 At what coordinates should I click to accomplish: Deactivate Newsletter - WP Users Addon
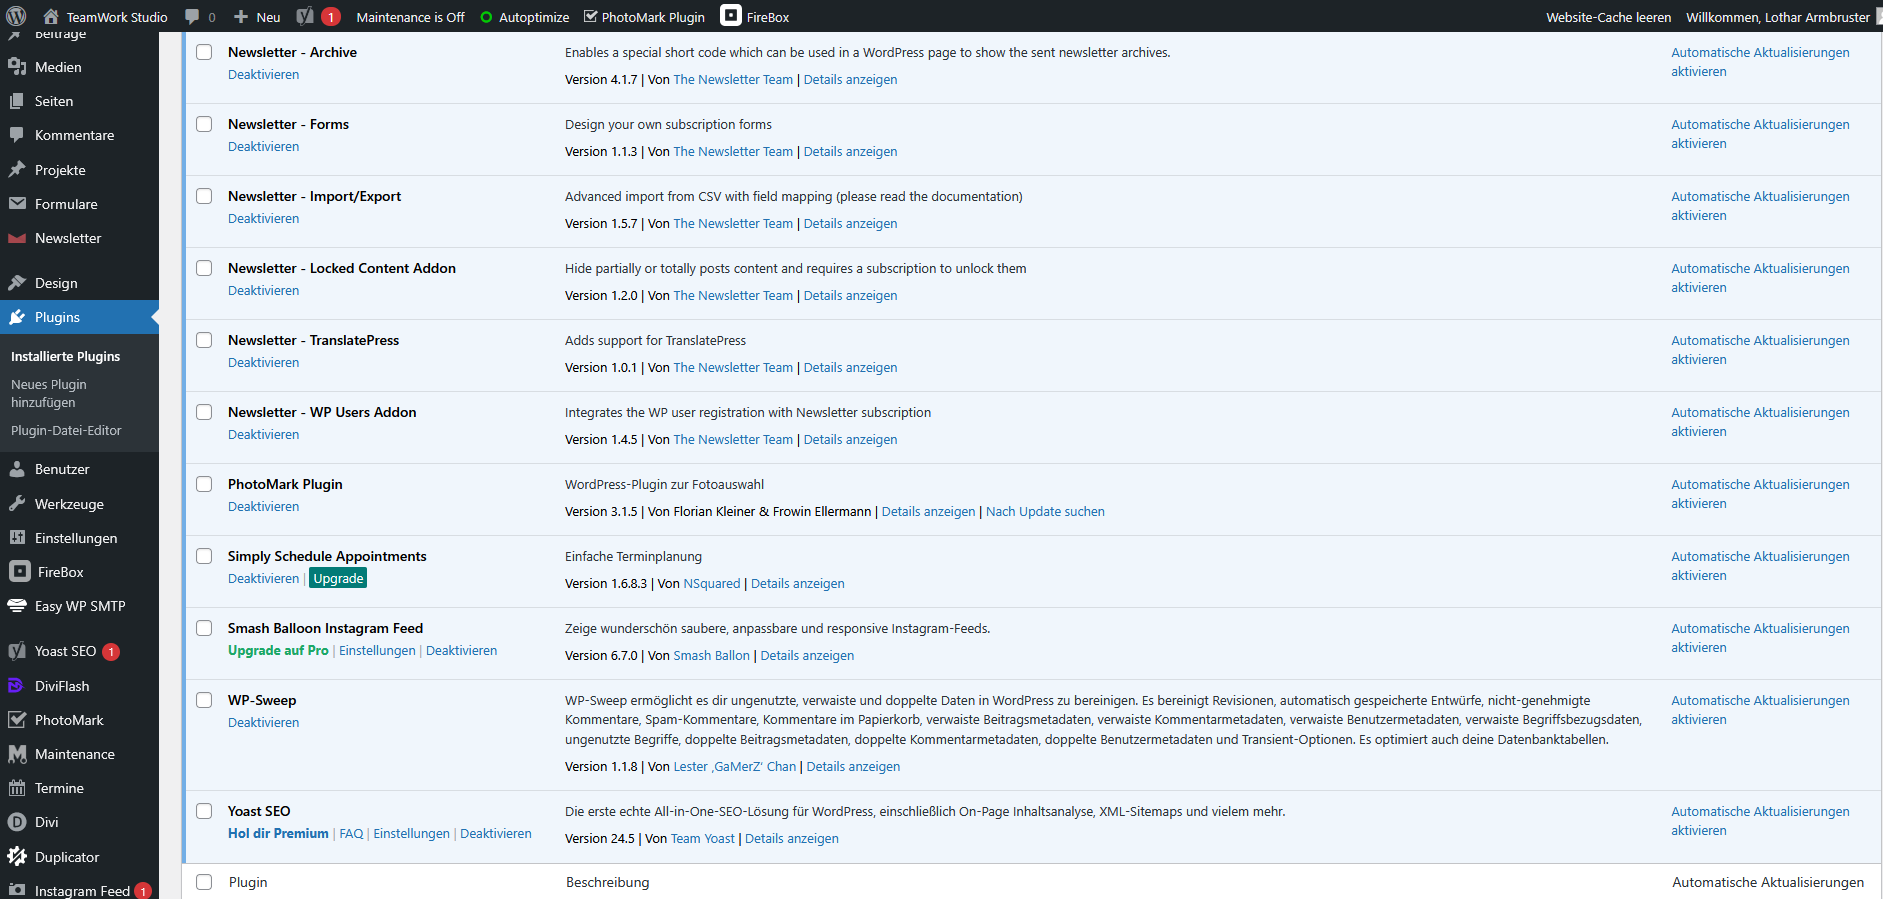(x=263, y=434)
